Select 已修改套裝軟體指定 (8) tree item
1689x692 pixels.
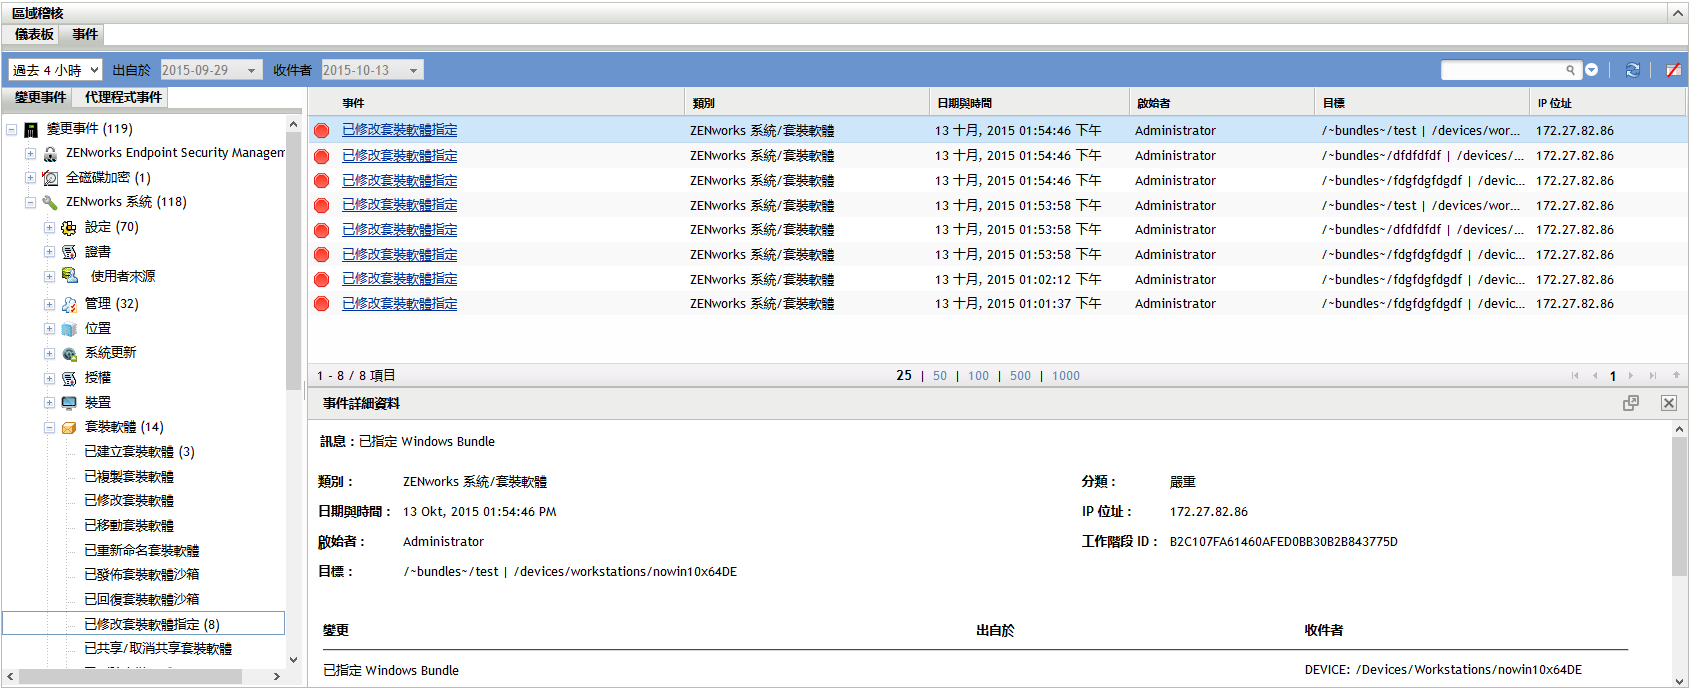click(152, 625)
